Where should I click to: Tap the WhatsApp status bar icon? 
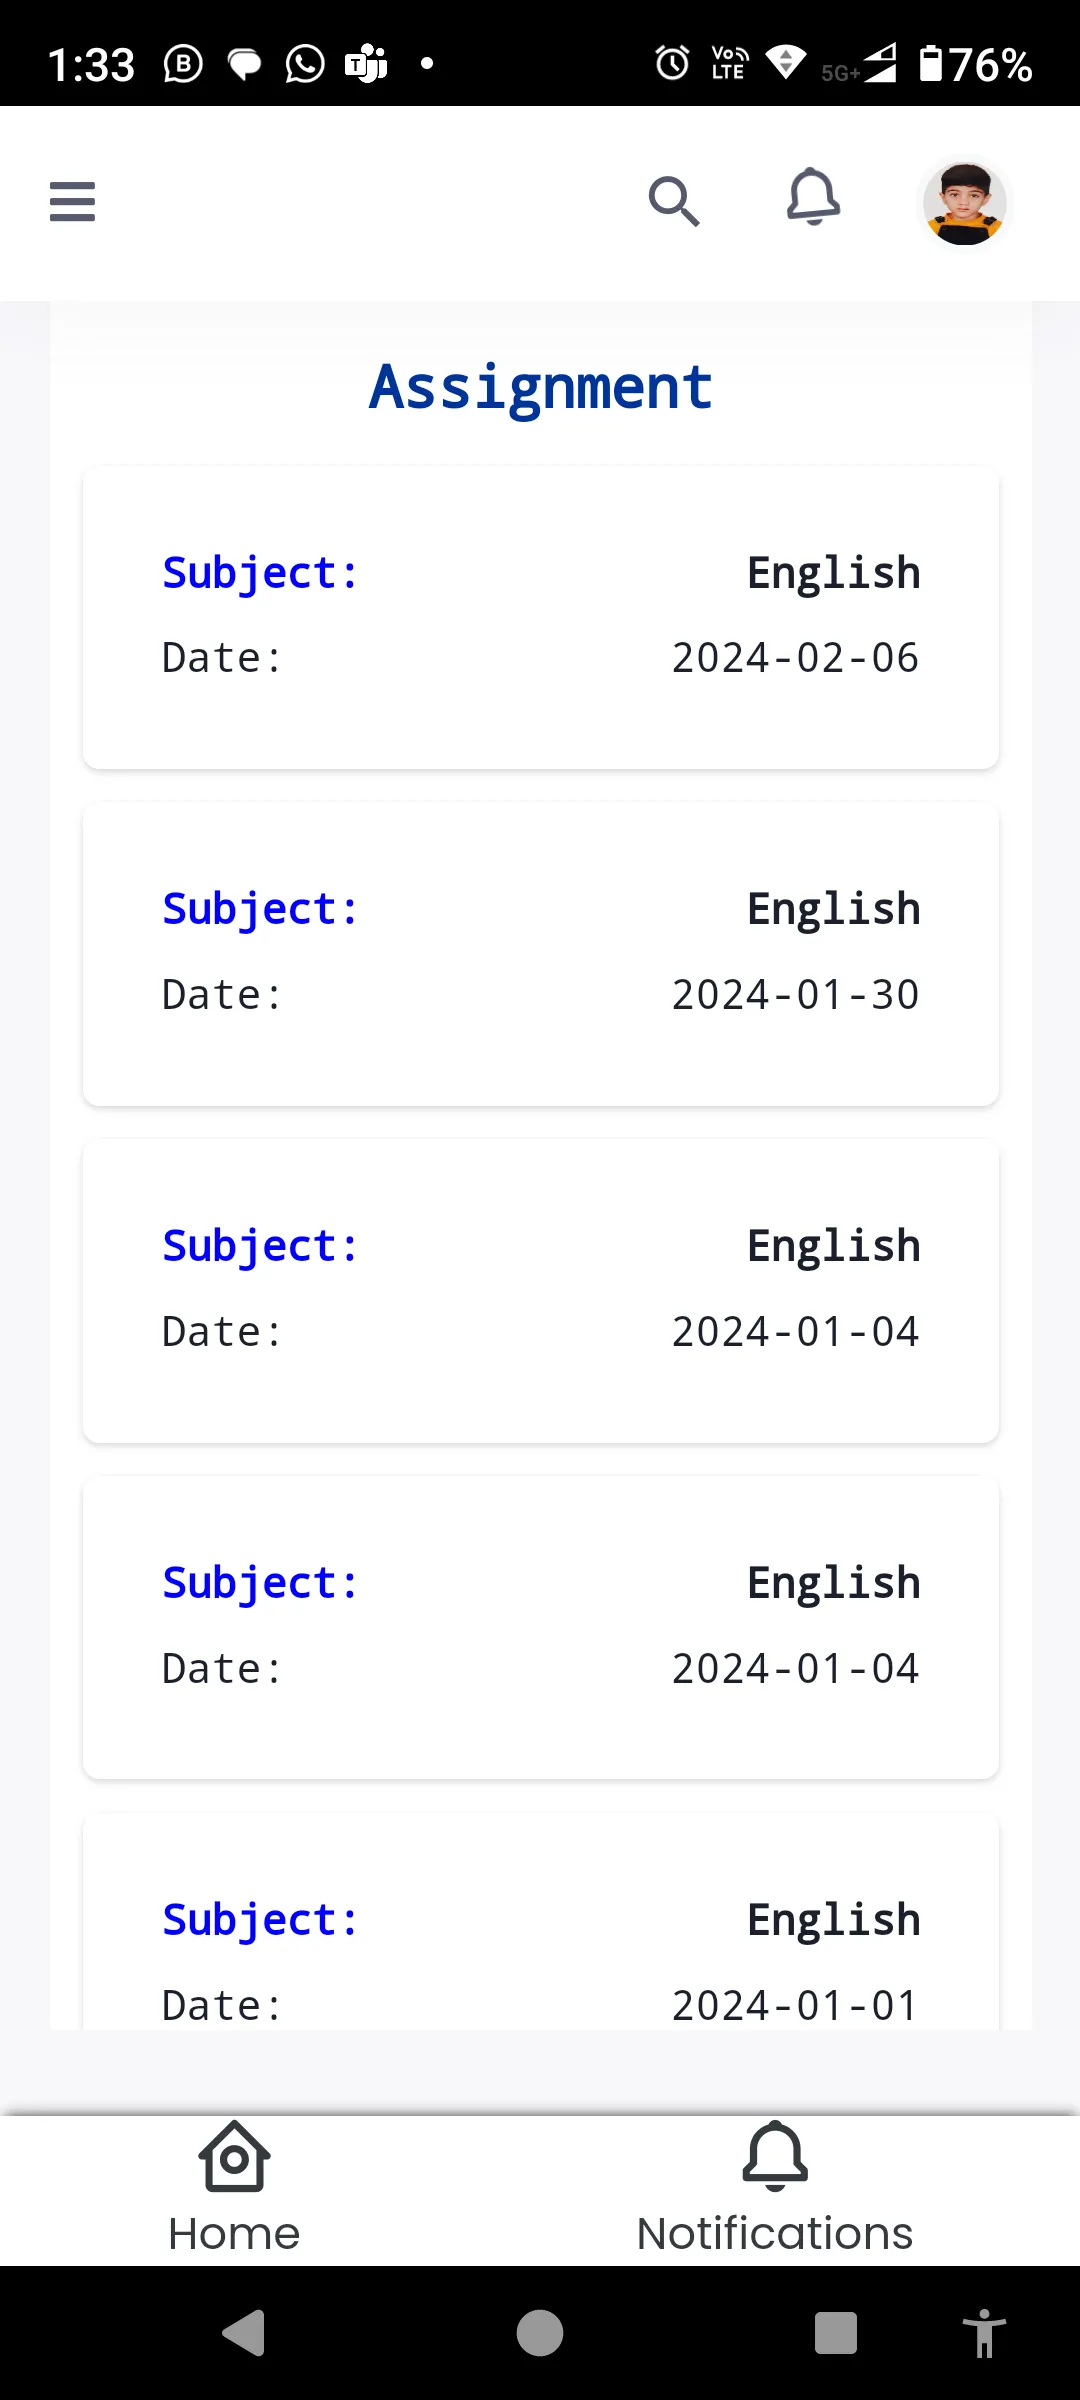pos(305,64)
